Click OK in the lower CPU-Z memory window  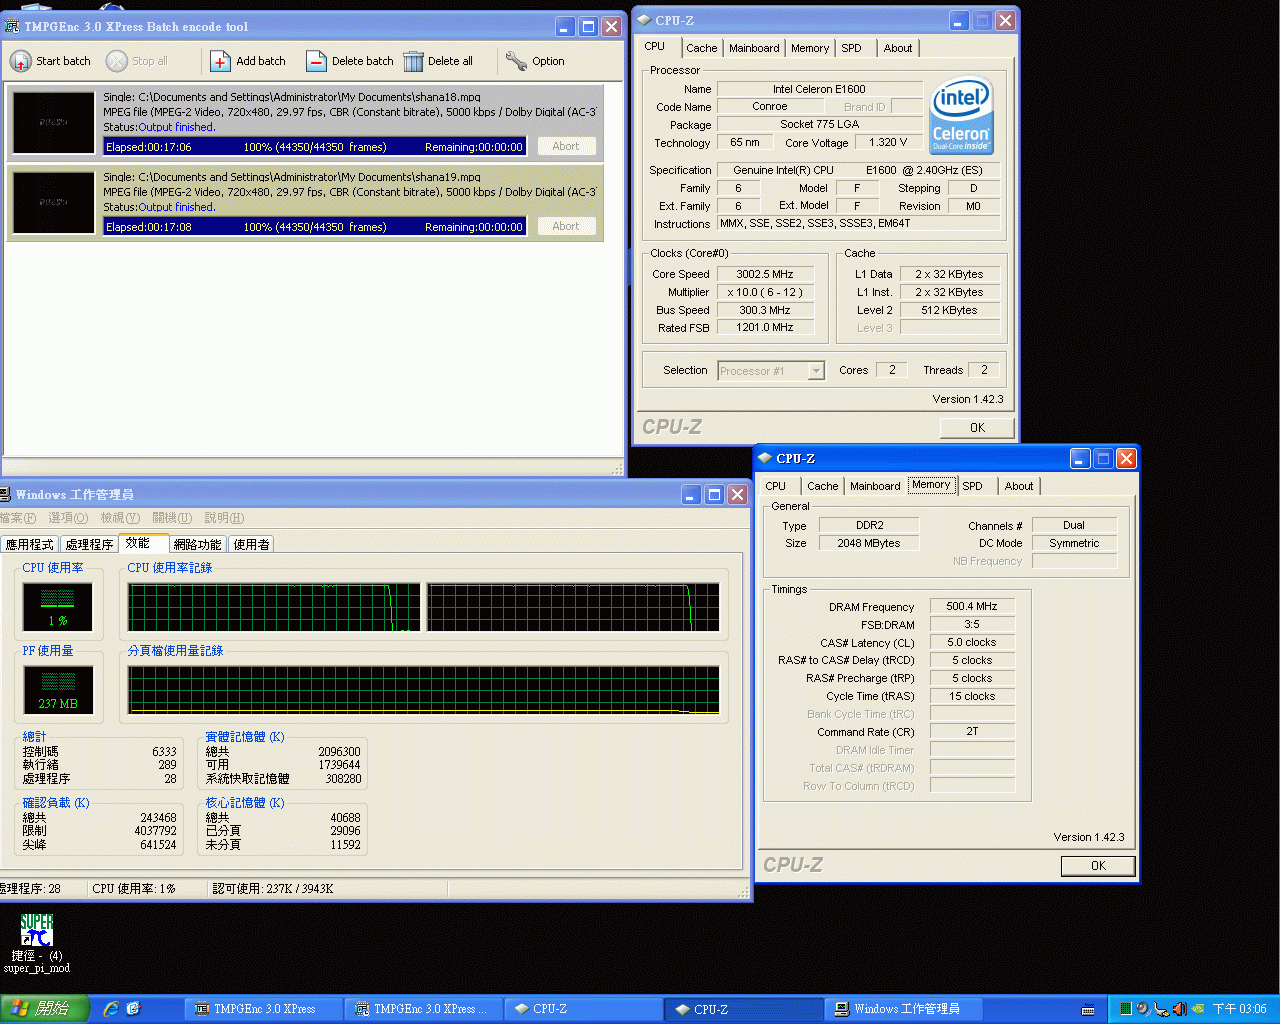(x=1098, y=866)
